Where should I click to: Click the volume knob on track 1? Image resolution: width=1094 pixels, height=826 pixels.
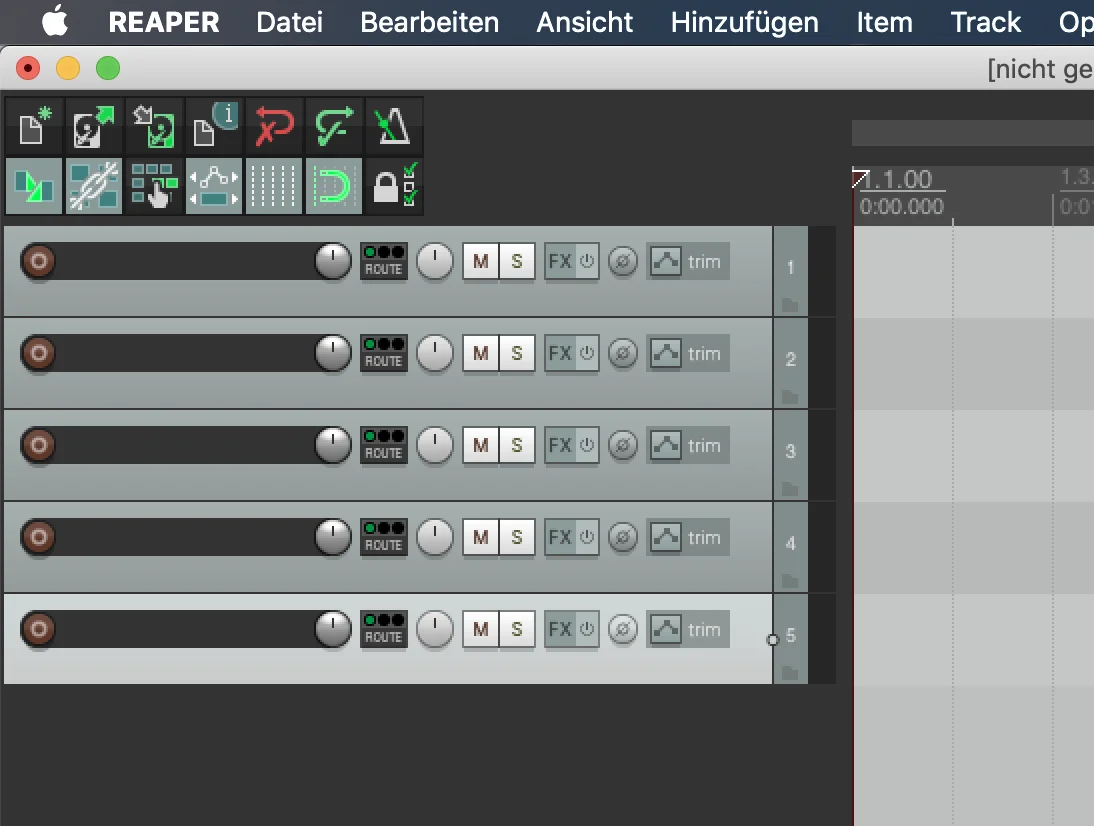(x=334, y=262)
